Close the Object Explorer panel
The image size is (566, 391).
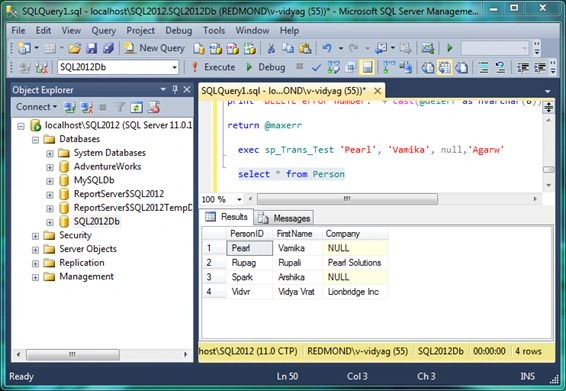tap(187, 89)
